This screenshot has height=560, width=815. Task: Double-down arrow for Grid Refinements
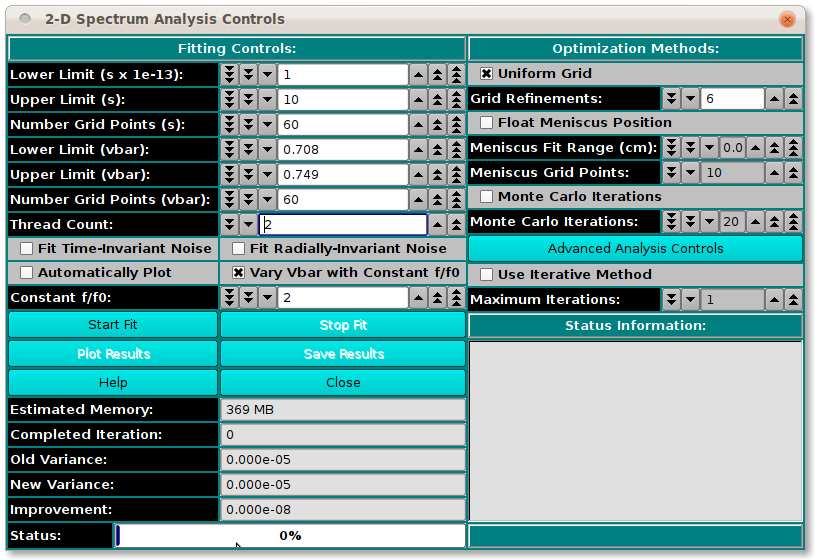[x=671, y=99]
